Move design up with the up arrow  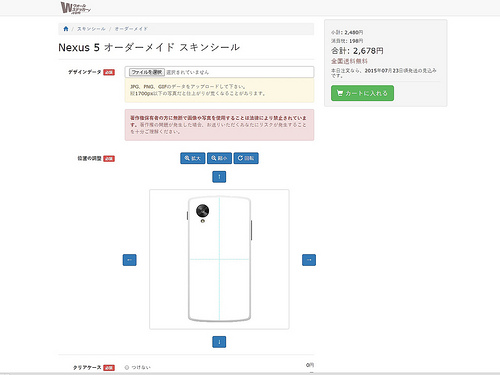219,177
